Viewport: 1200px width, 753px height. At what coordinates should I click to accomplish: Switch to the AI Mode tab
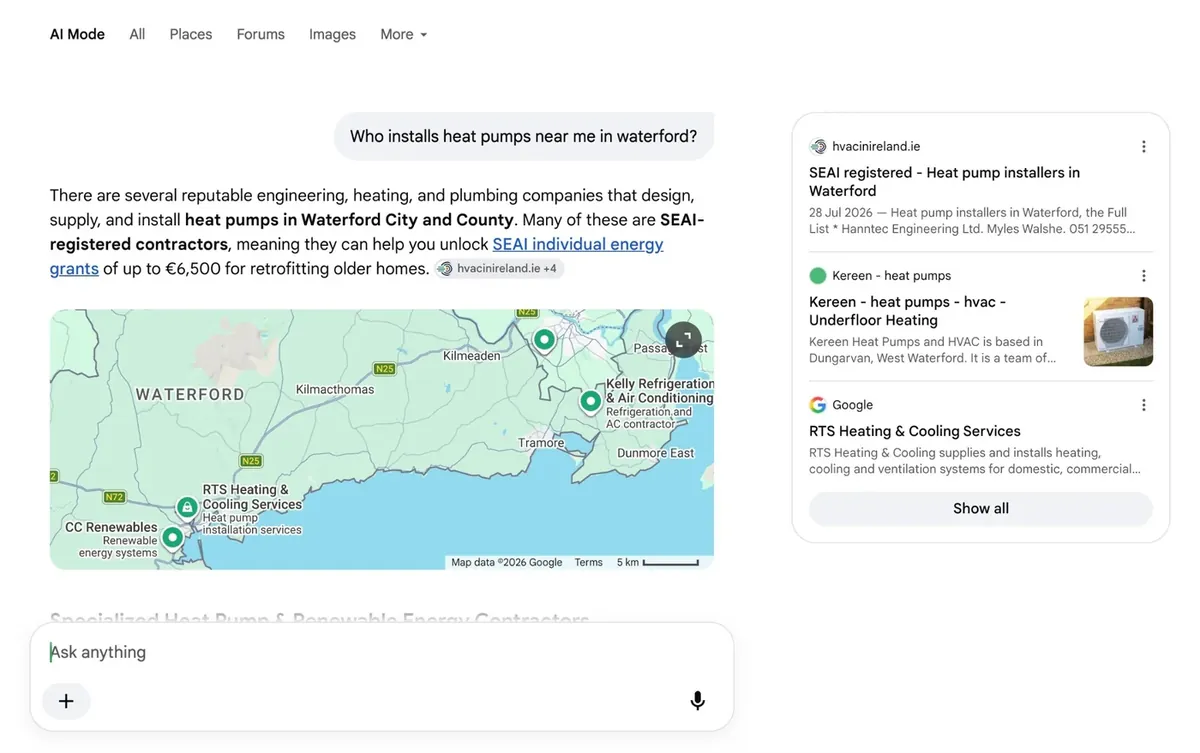(x=77, y=34)
